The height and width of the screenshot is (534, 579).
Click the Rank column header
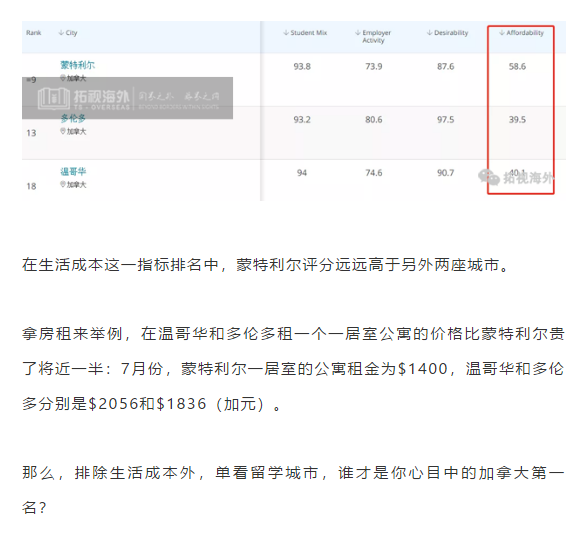point(33,33)
